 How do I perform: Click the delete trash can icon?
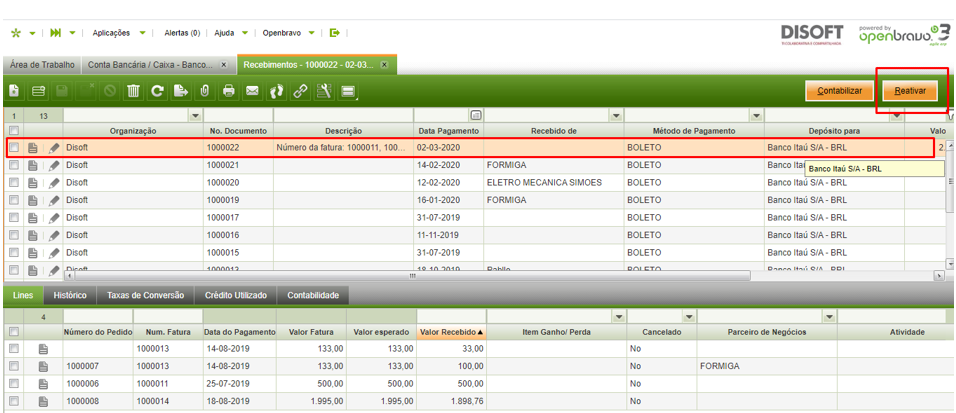point(133,91)
